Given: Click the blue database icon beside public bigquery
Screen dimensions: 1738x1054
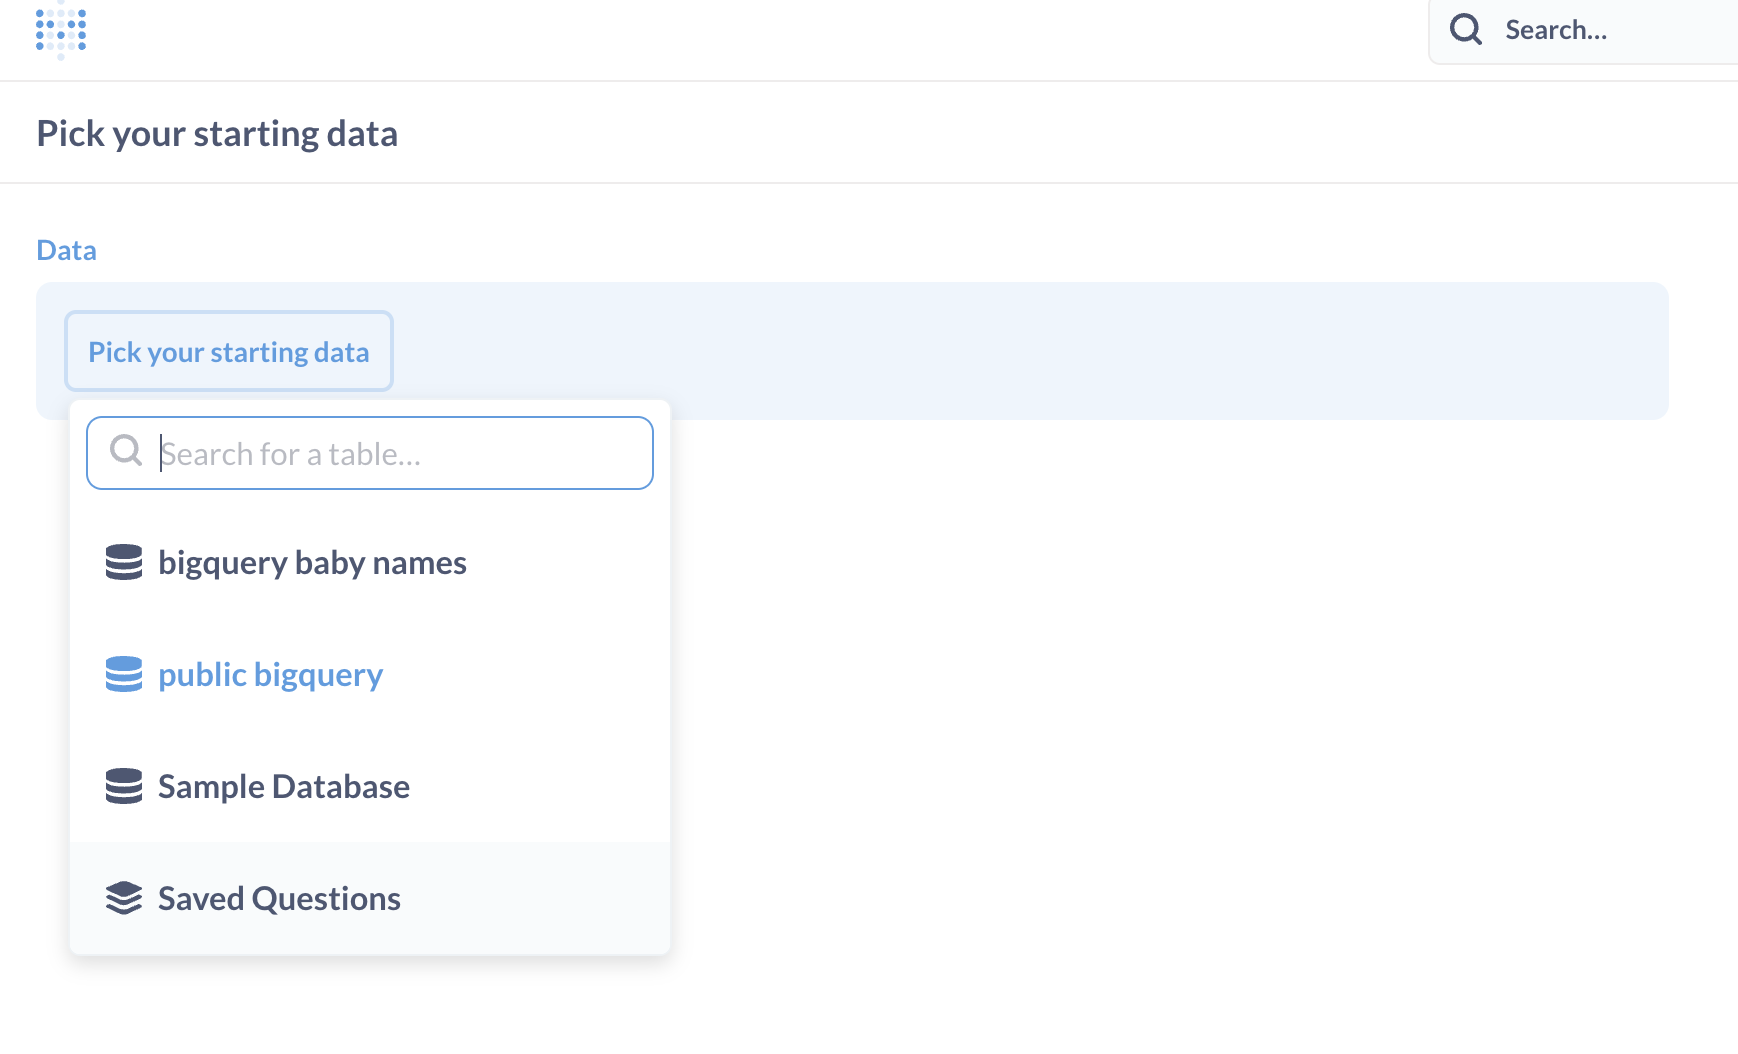Looking at the screenshot, I should click(x=123, y=674).
